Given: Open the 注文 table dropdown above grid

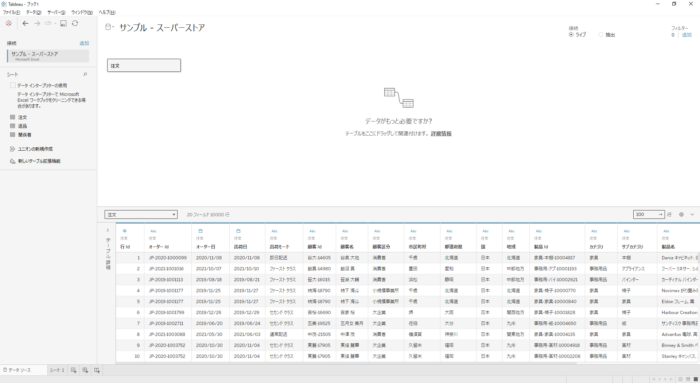Looking at the screenshot, I should tap(141, 215).
